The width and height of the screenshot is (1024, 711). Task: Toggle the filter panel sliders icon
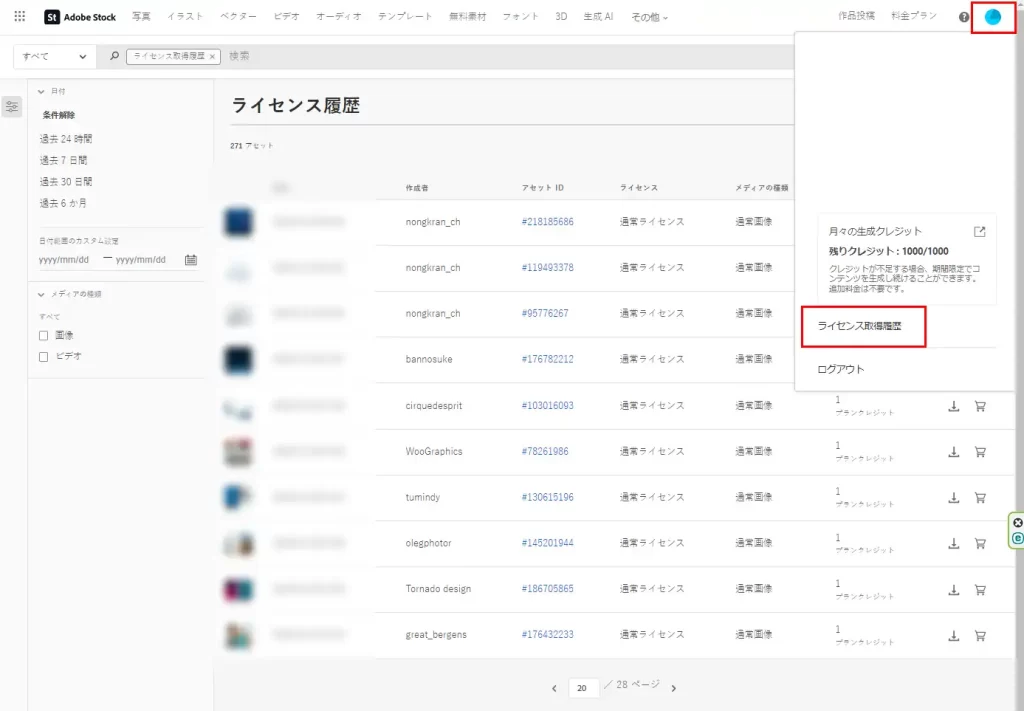[x=12, y=106]
